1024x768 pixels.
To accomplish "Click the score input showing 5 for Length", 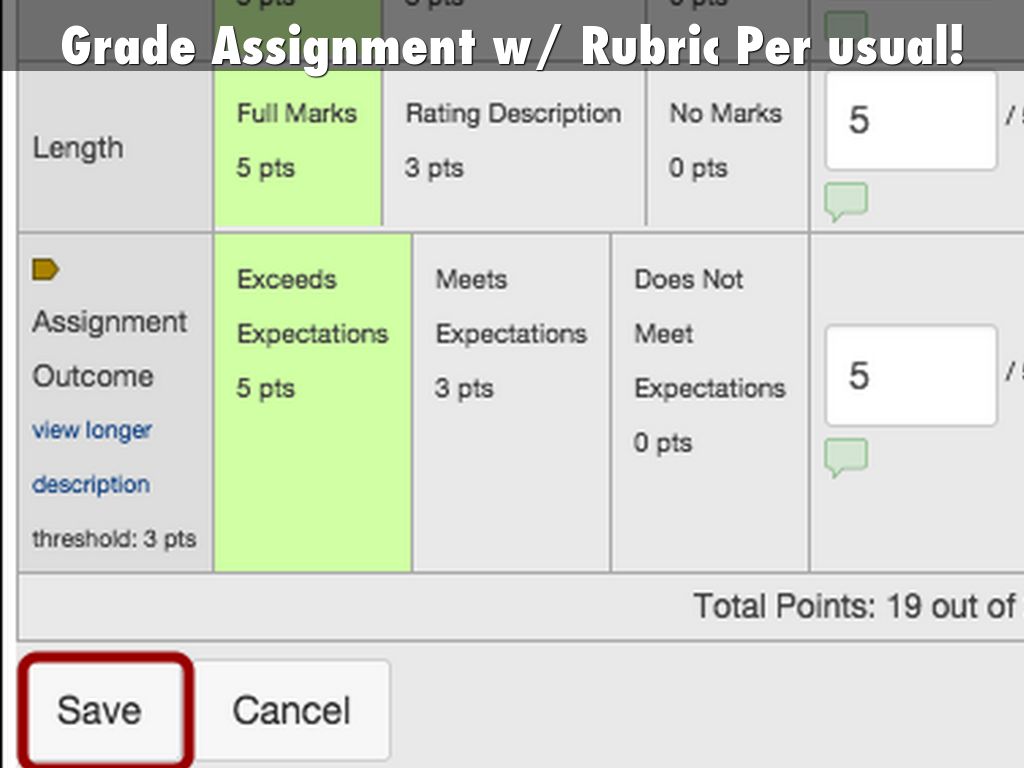I will coord(909,120).
